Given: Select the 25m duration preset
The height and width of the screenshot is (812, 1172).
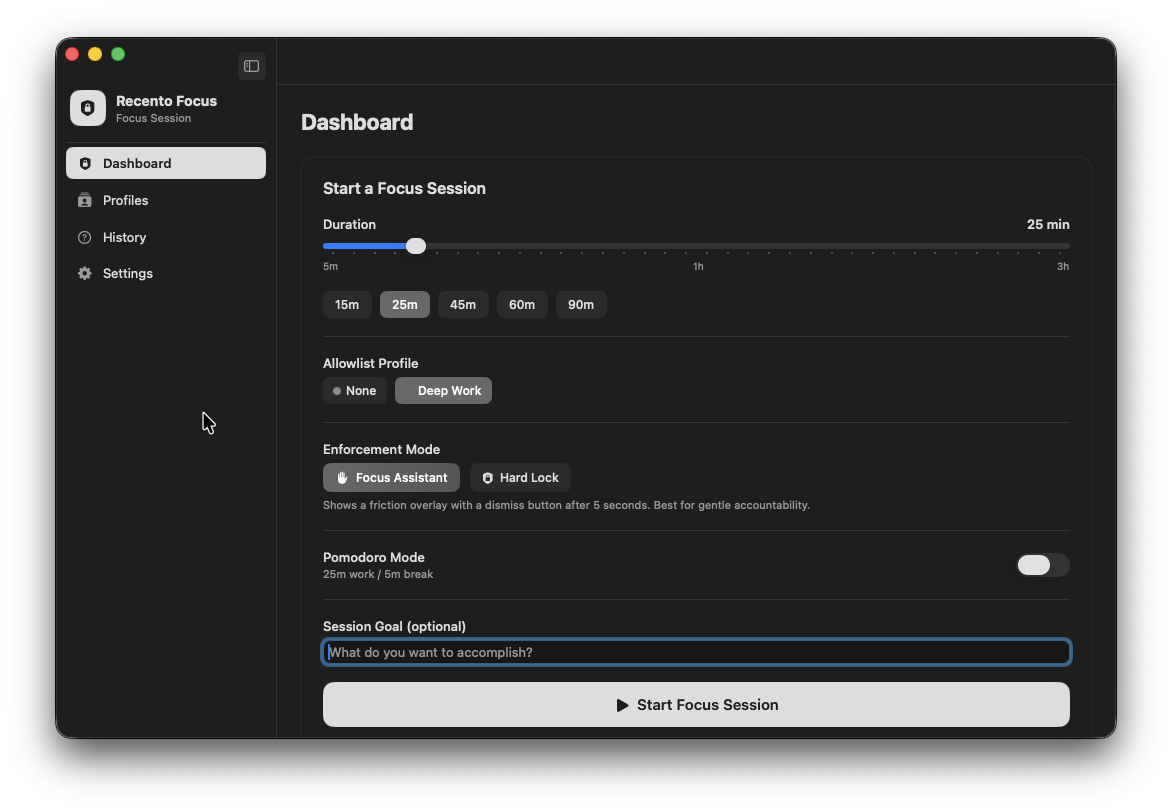Looking at the screenshot, I should tap(404, 304).
